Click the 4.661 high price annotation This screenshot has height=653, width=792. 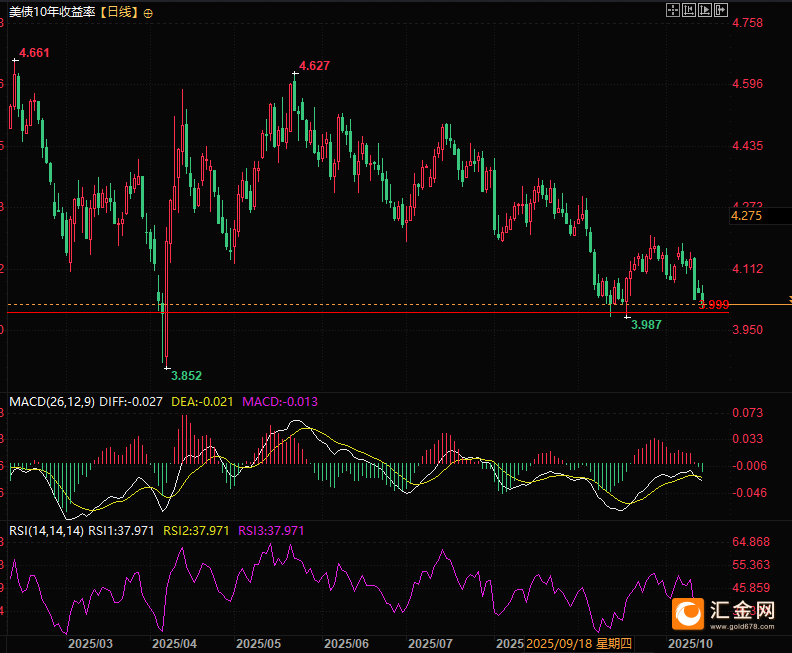(x=34, y=53)
